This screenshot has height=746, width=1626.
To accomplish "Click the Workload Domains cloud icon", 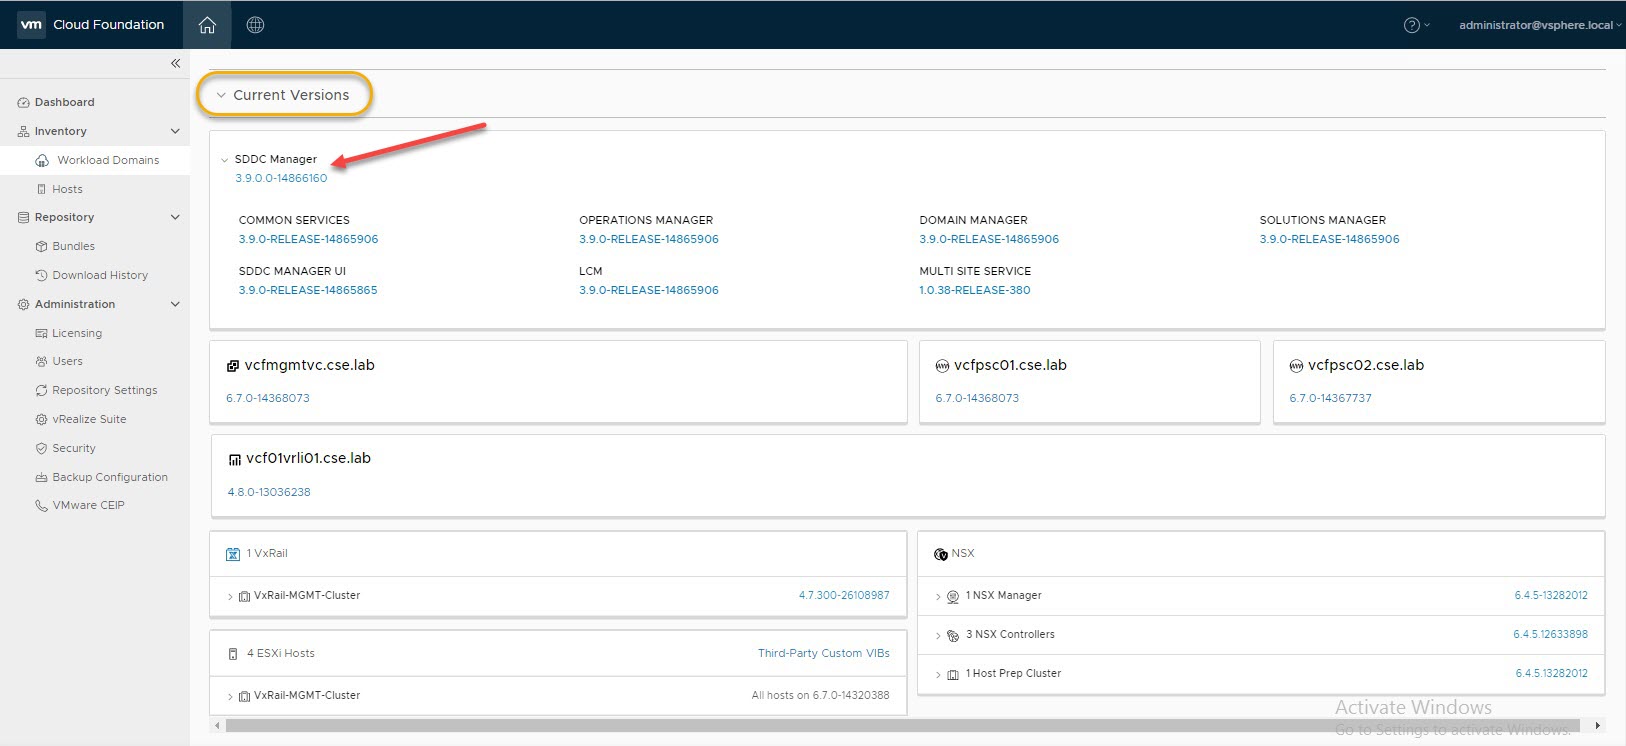I will [x=42, y=160].
